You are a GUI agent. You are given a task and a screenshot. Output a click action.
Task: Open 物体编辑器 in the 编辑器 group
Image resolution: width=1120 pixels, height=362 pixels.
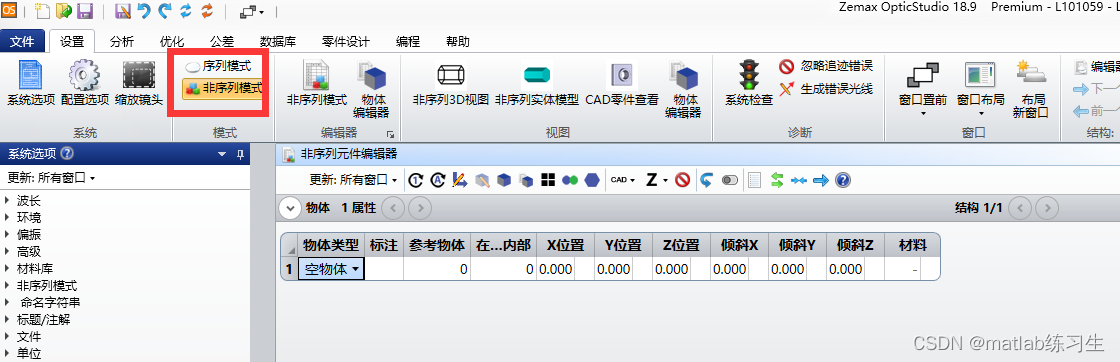371,89
